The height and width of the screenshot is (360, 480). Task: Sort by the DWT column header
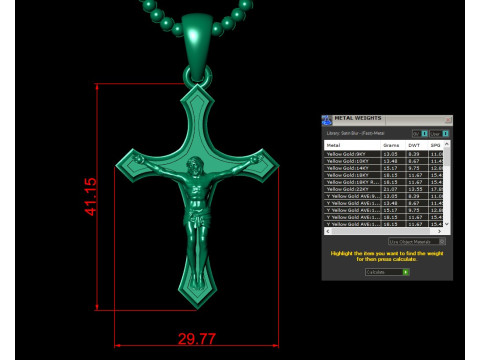417,145
